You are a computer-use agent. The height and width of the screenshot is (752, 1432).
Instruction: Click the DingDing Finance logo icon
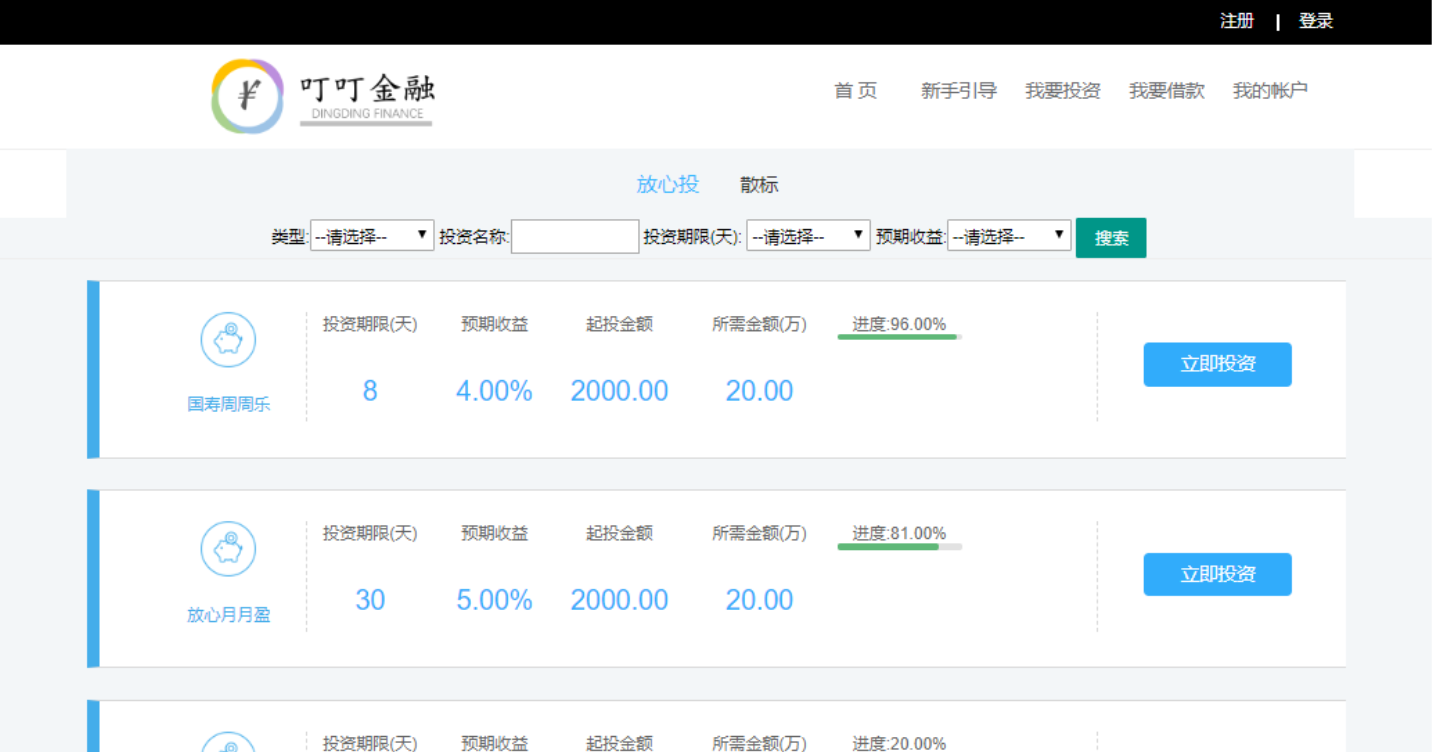point(248,96)
